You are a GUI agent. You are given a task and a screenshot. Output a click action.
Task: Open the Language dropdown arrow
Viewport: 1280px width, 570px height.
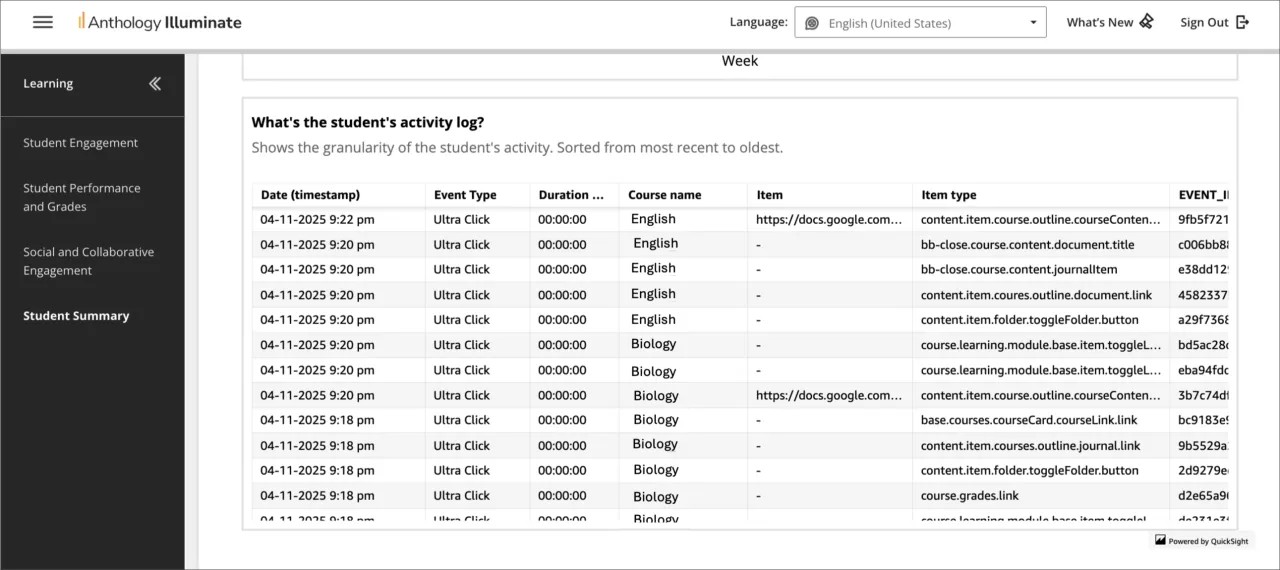[1033, 23]
